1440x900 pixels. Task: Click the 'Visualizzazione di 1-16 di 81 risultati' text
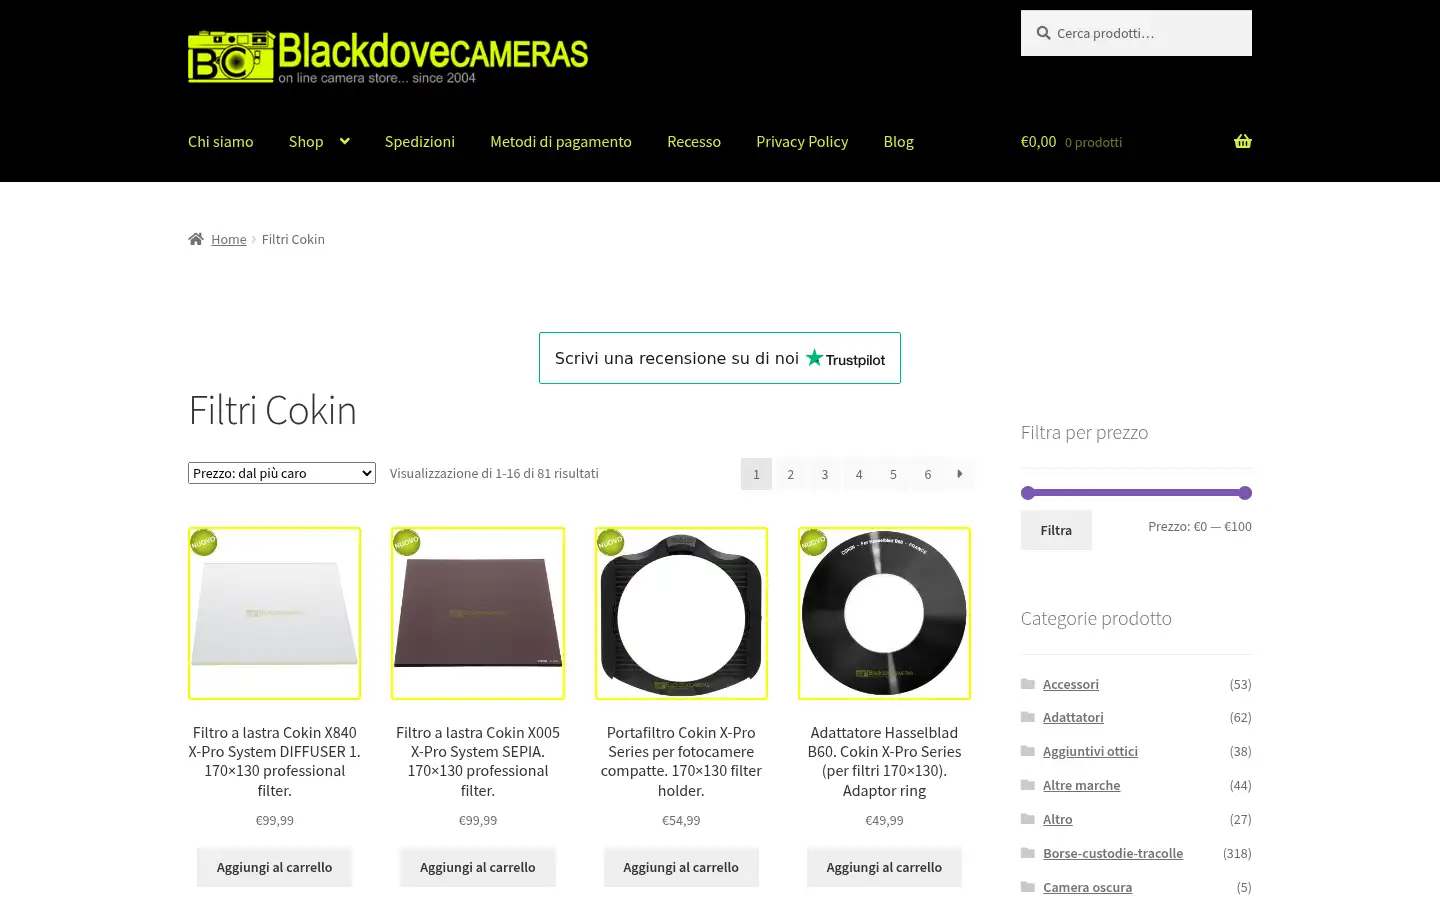[x=494, y=473]
